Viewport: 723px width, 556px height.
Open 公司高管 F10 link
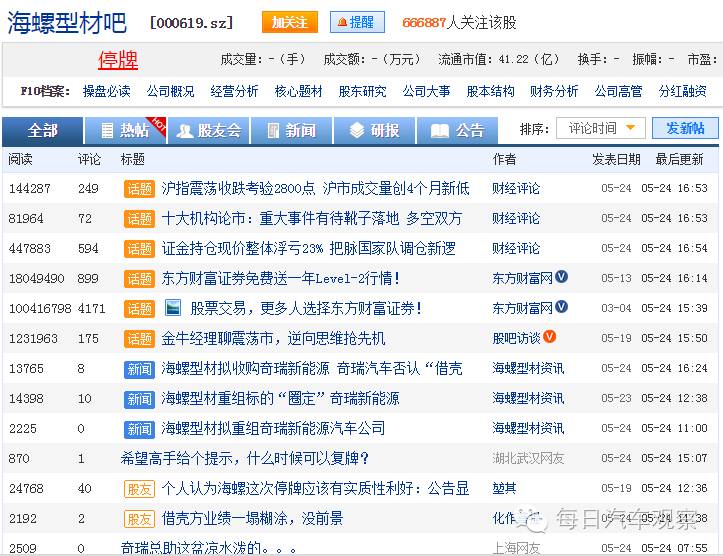tap(618, 91)
